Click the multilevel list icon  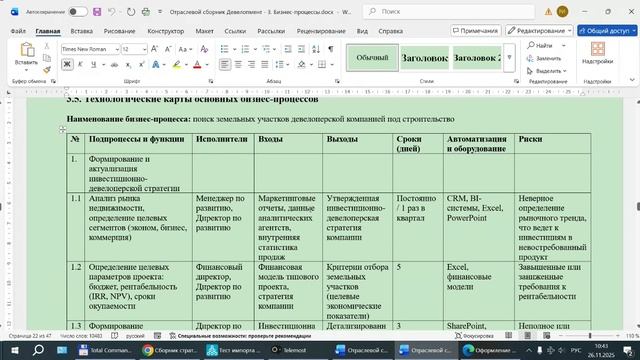point(266,49)
